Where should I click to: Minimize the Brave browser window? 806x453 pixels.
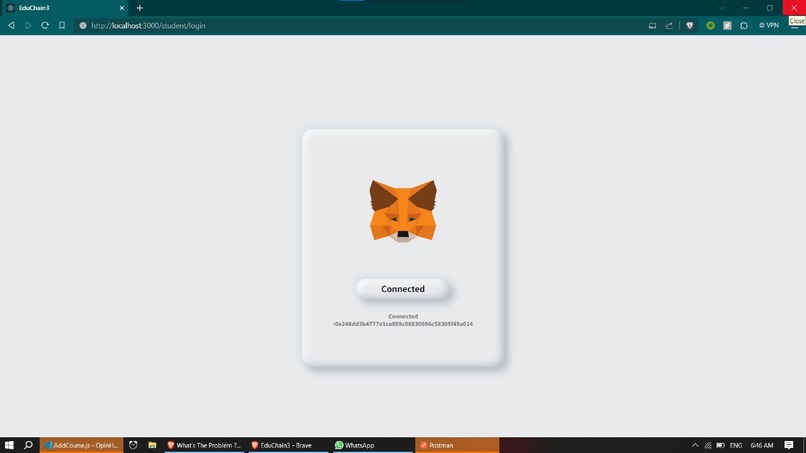tap(745, 8)
